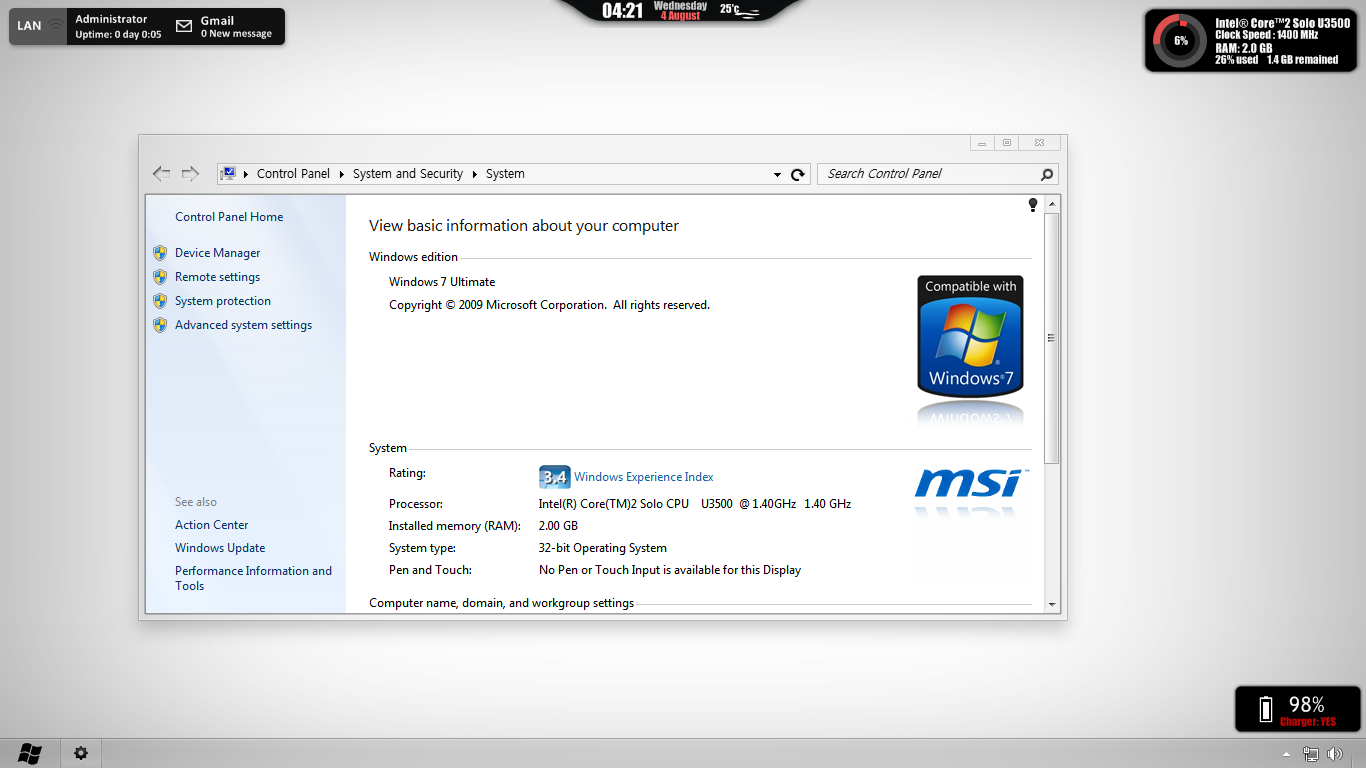Click the Gmail 0 New message text
Screen dimensions: 1366x768
(236, 26)
